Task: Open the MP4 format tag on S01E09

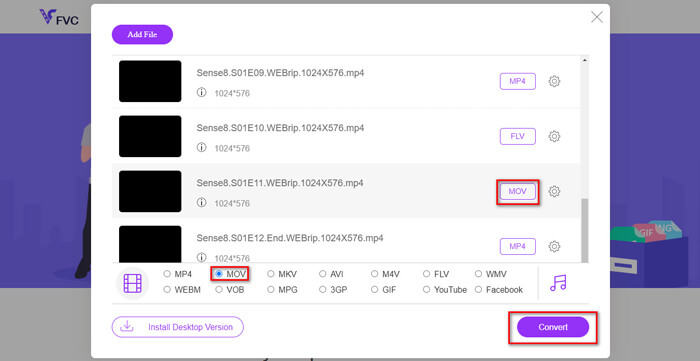Action: pos(517,81)
